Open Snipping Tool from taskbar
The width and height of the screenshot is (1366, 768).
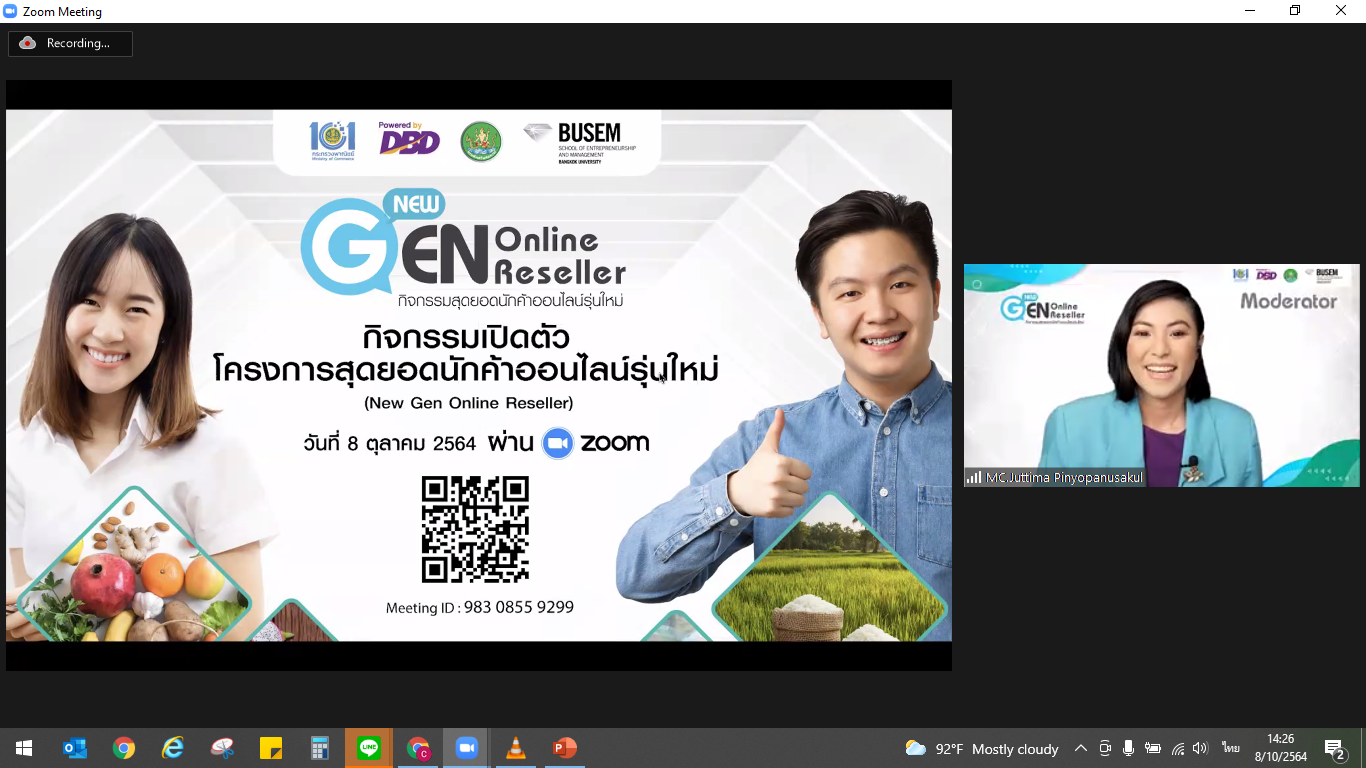tap(222, 748)
